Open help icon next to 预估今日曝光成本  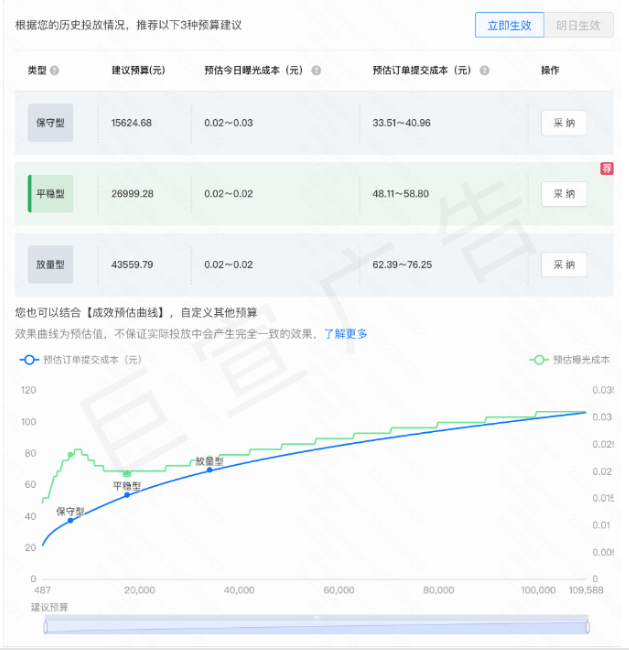click(x=316, y=70)
